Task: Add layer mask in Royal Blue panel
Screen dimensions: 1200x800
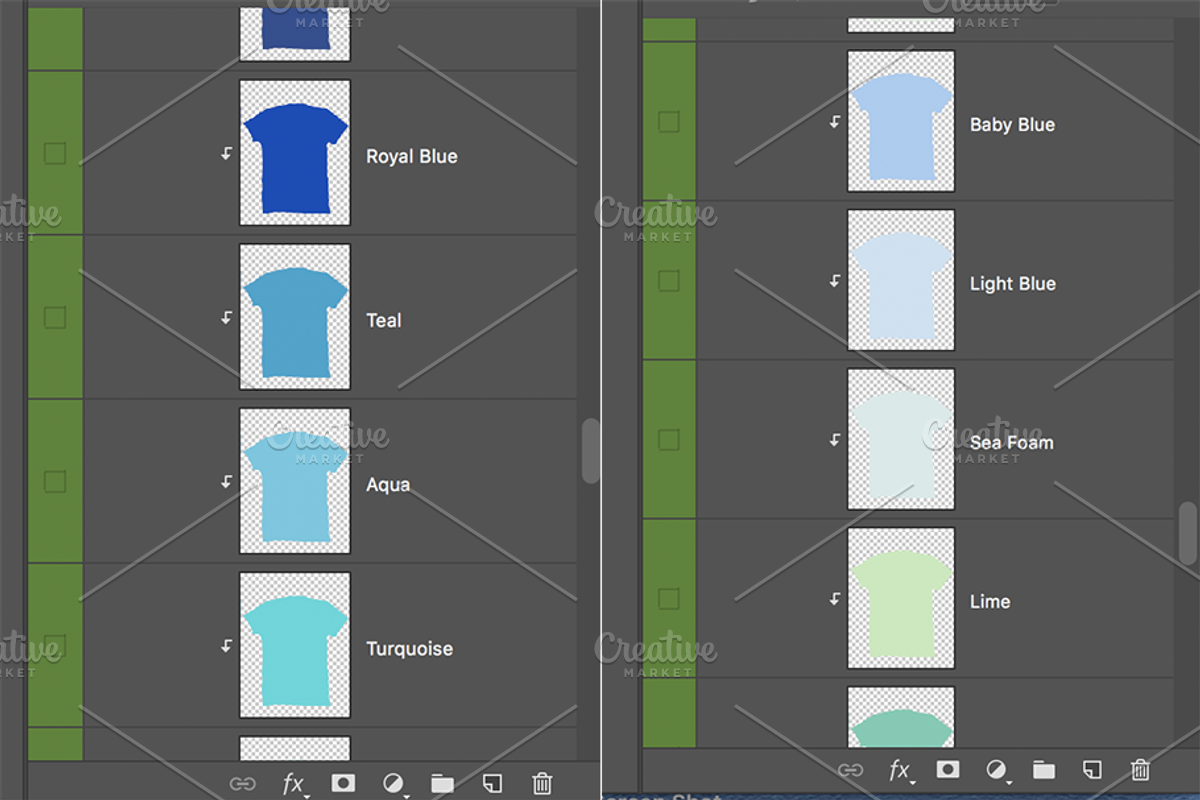Action: 343,783
